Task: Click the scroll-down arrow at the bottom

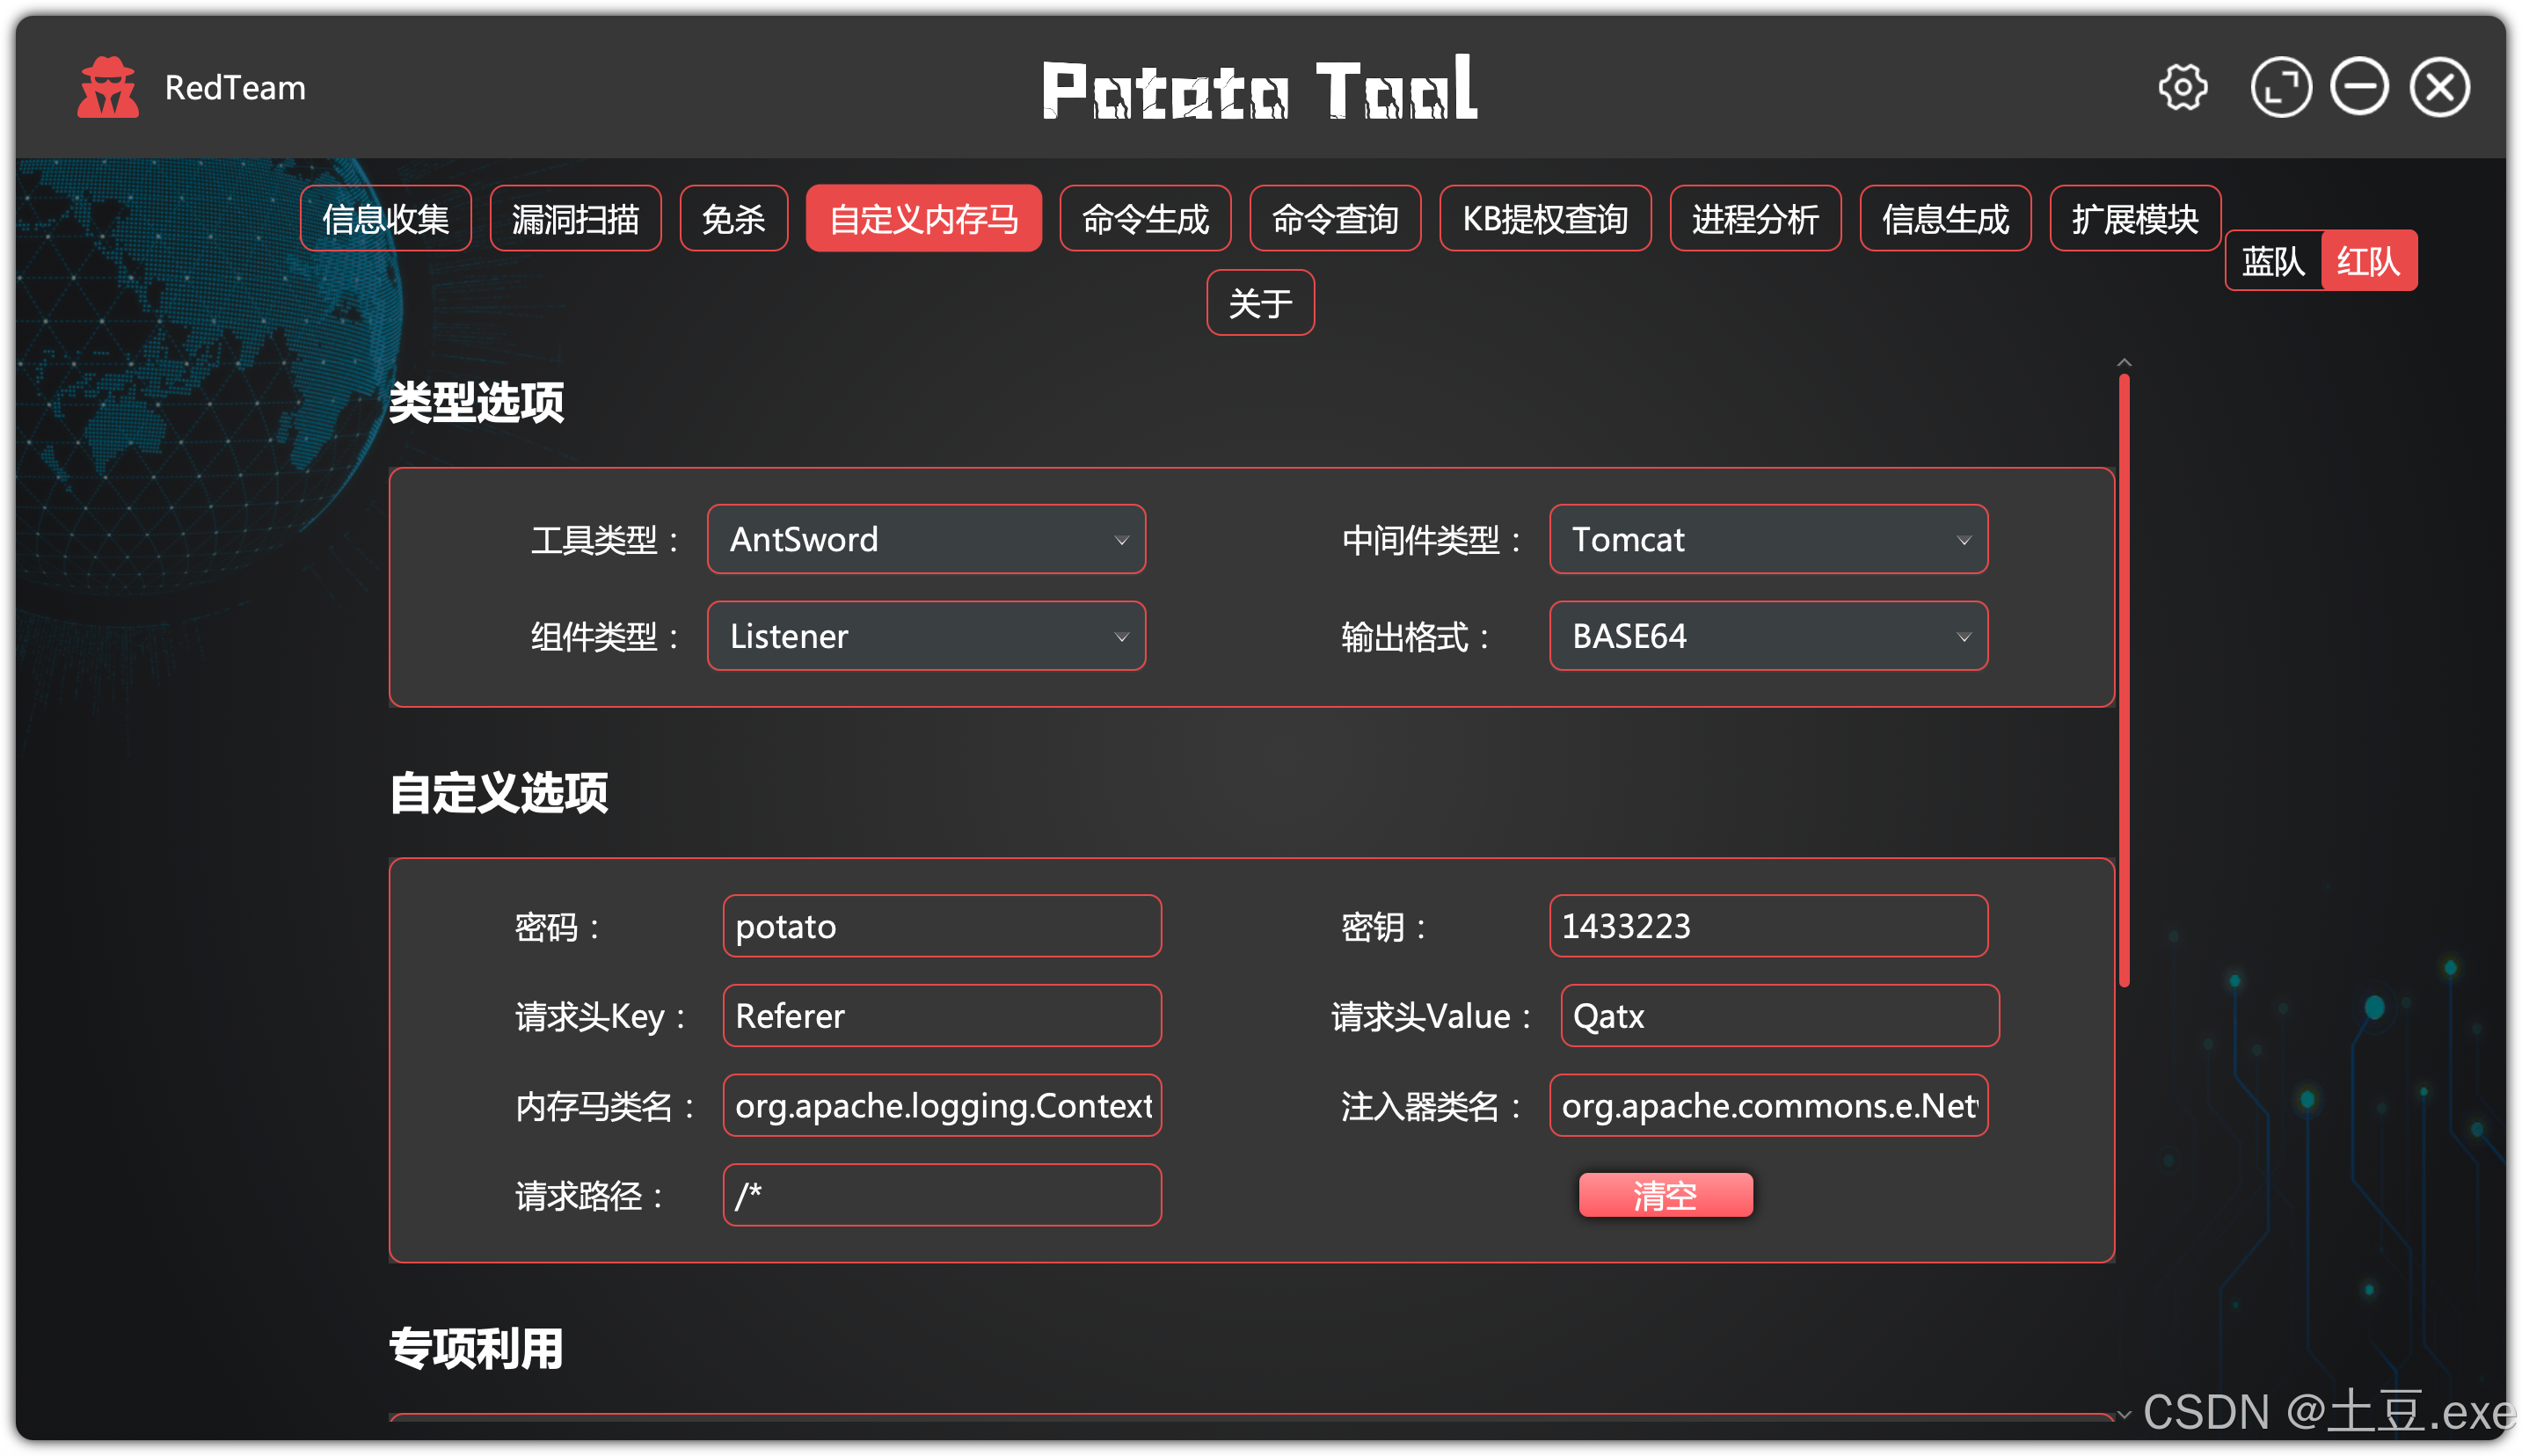Action: click(2124, 1415)
